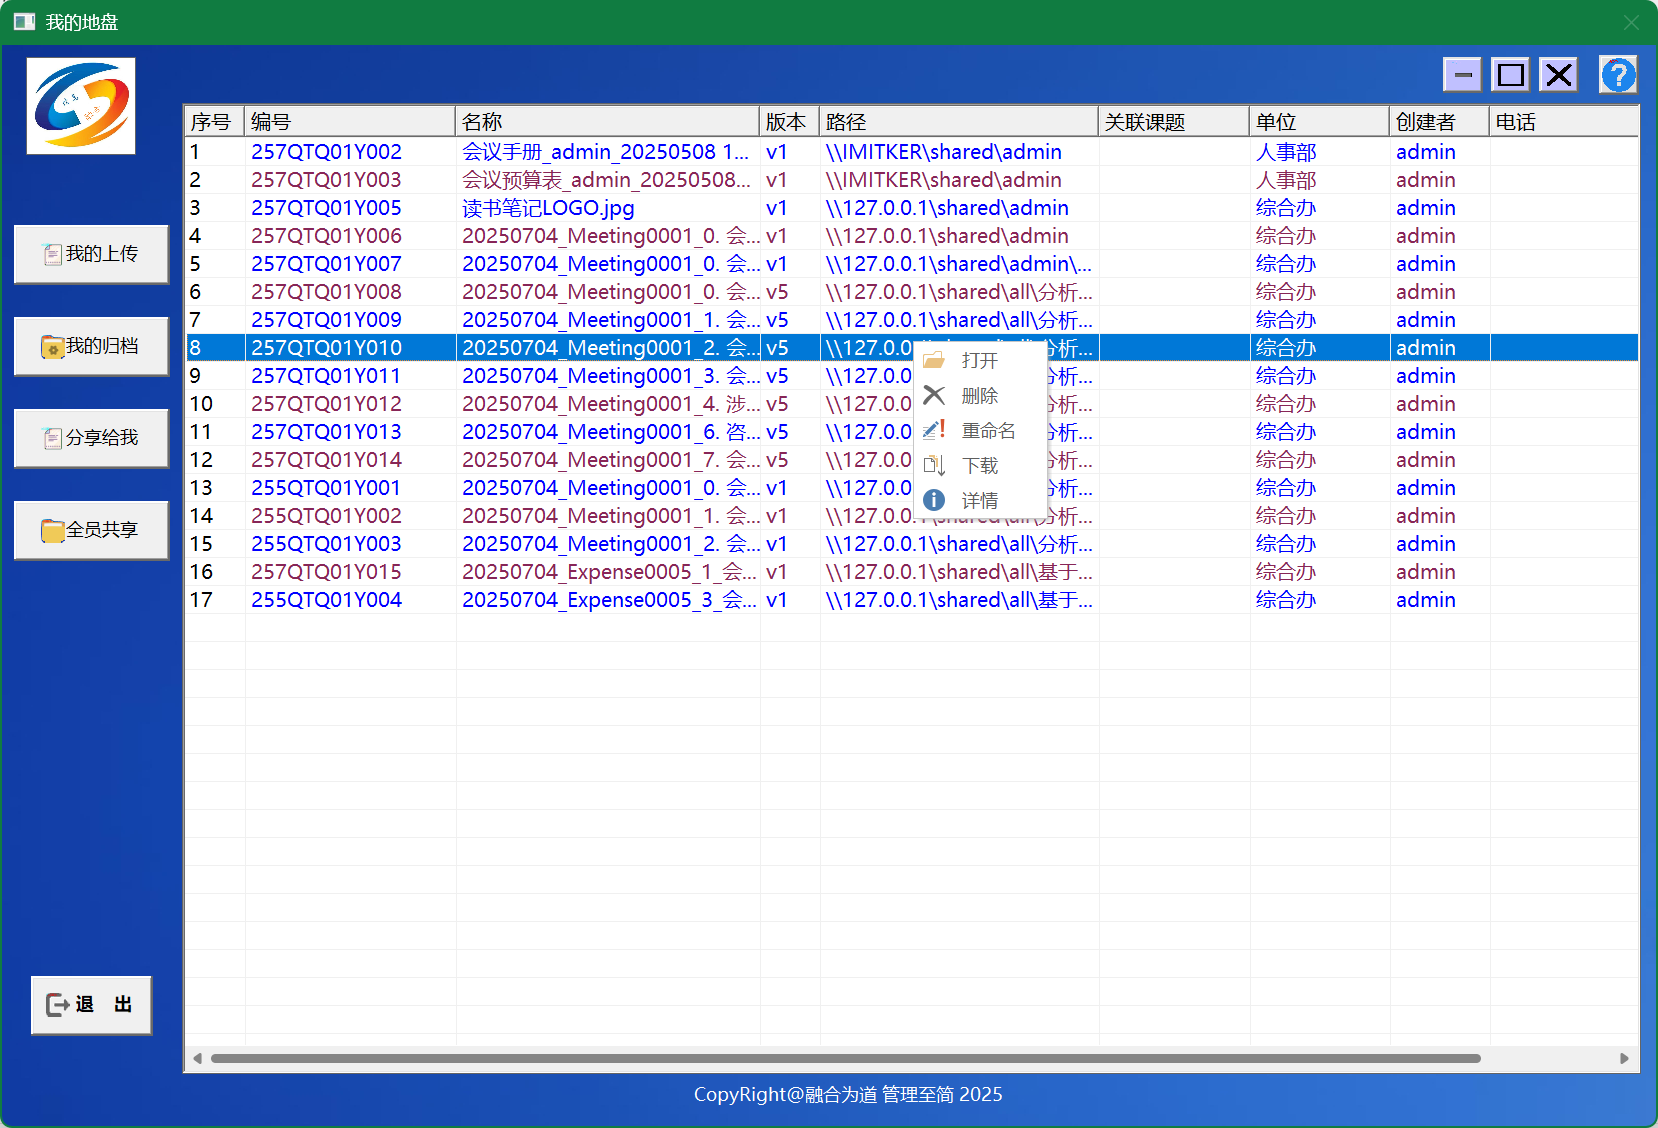Click the scrollbar left arrow
1658x1128 pixels.
point(198,1058)
